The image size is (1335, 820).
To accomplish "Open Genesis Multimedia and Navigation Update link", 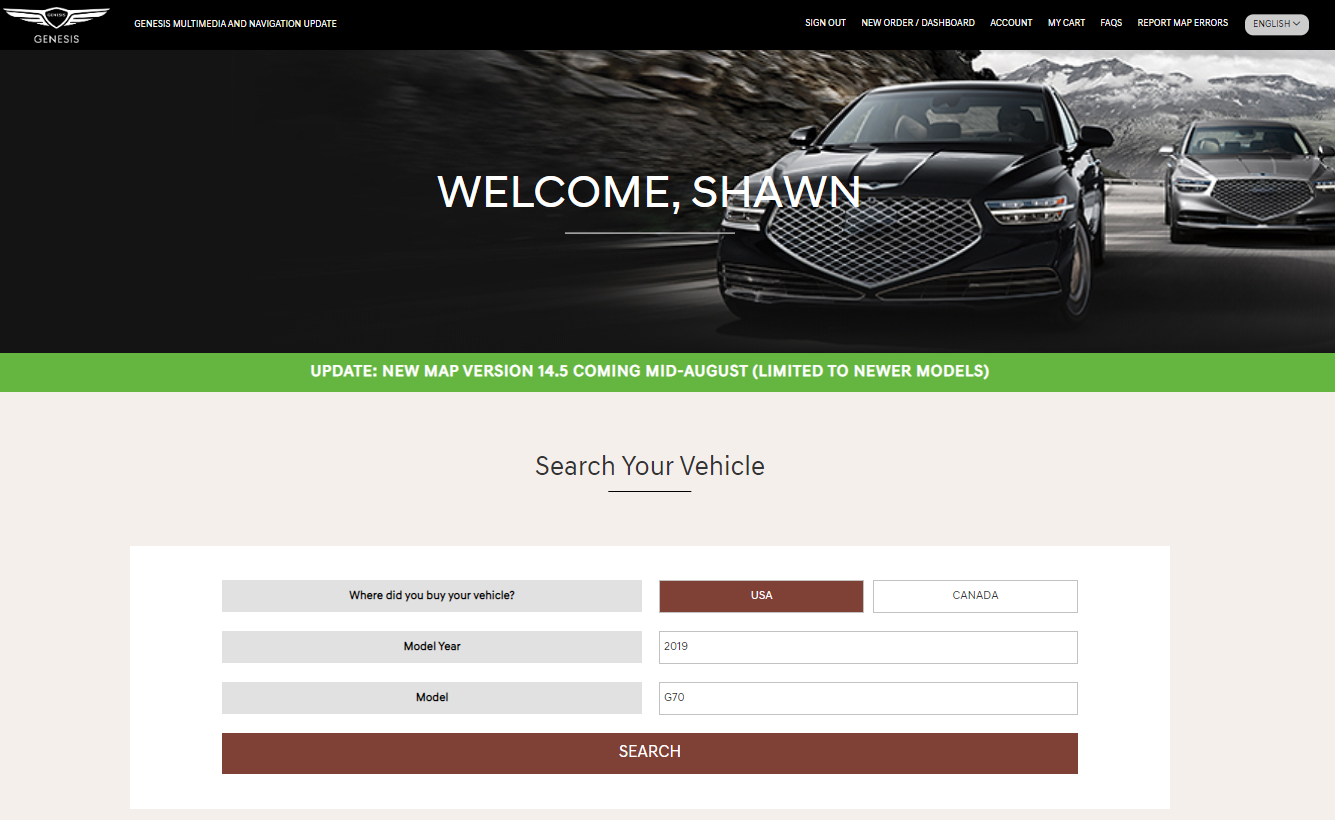I will 235,24.
